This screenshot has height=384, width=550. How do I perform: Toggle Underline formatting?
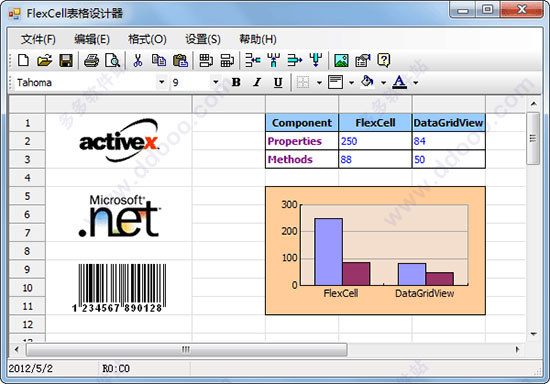point(278,82)
